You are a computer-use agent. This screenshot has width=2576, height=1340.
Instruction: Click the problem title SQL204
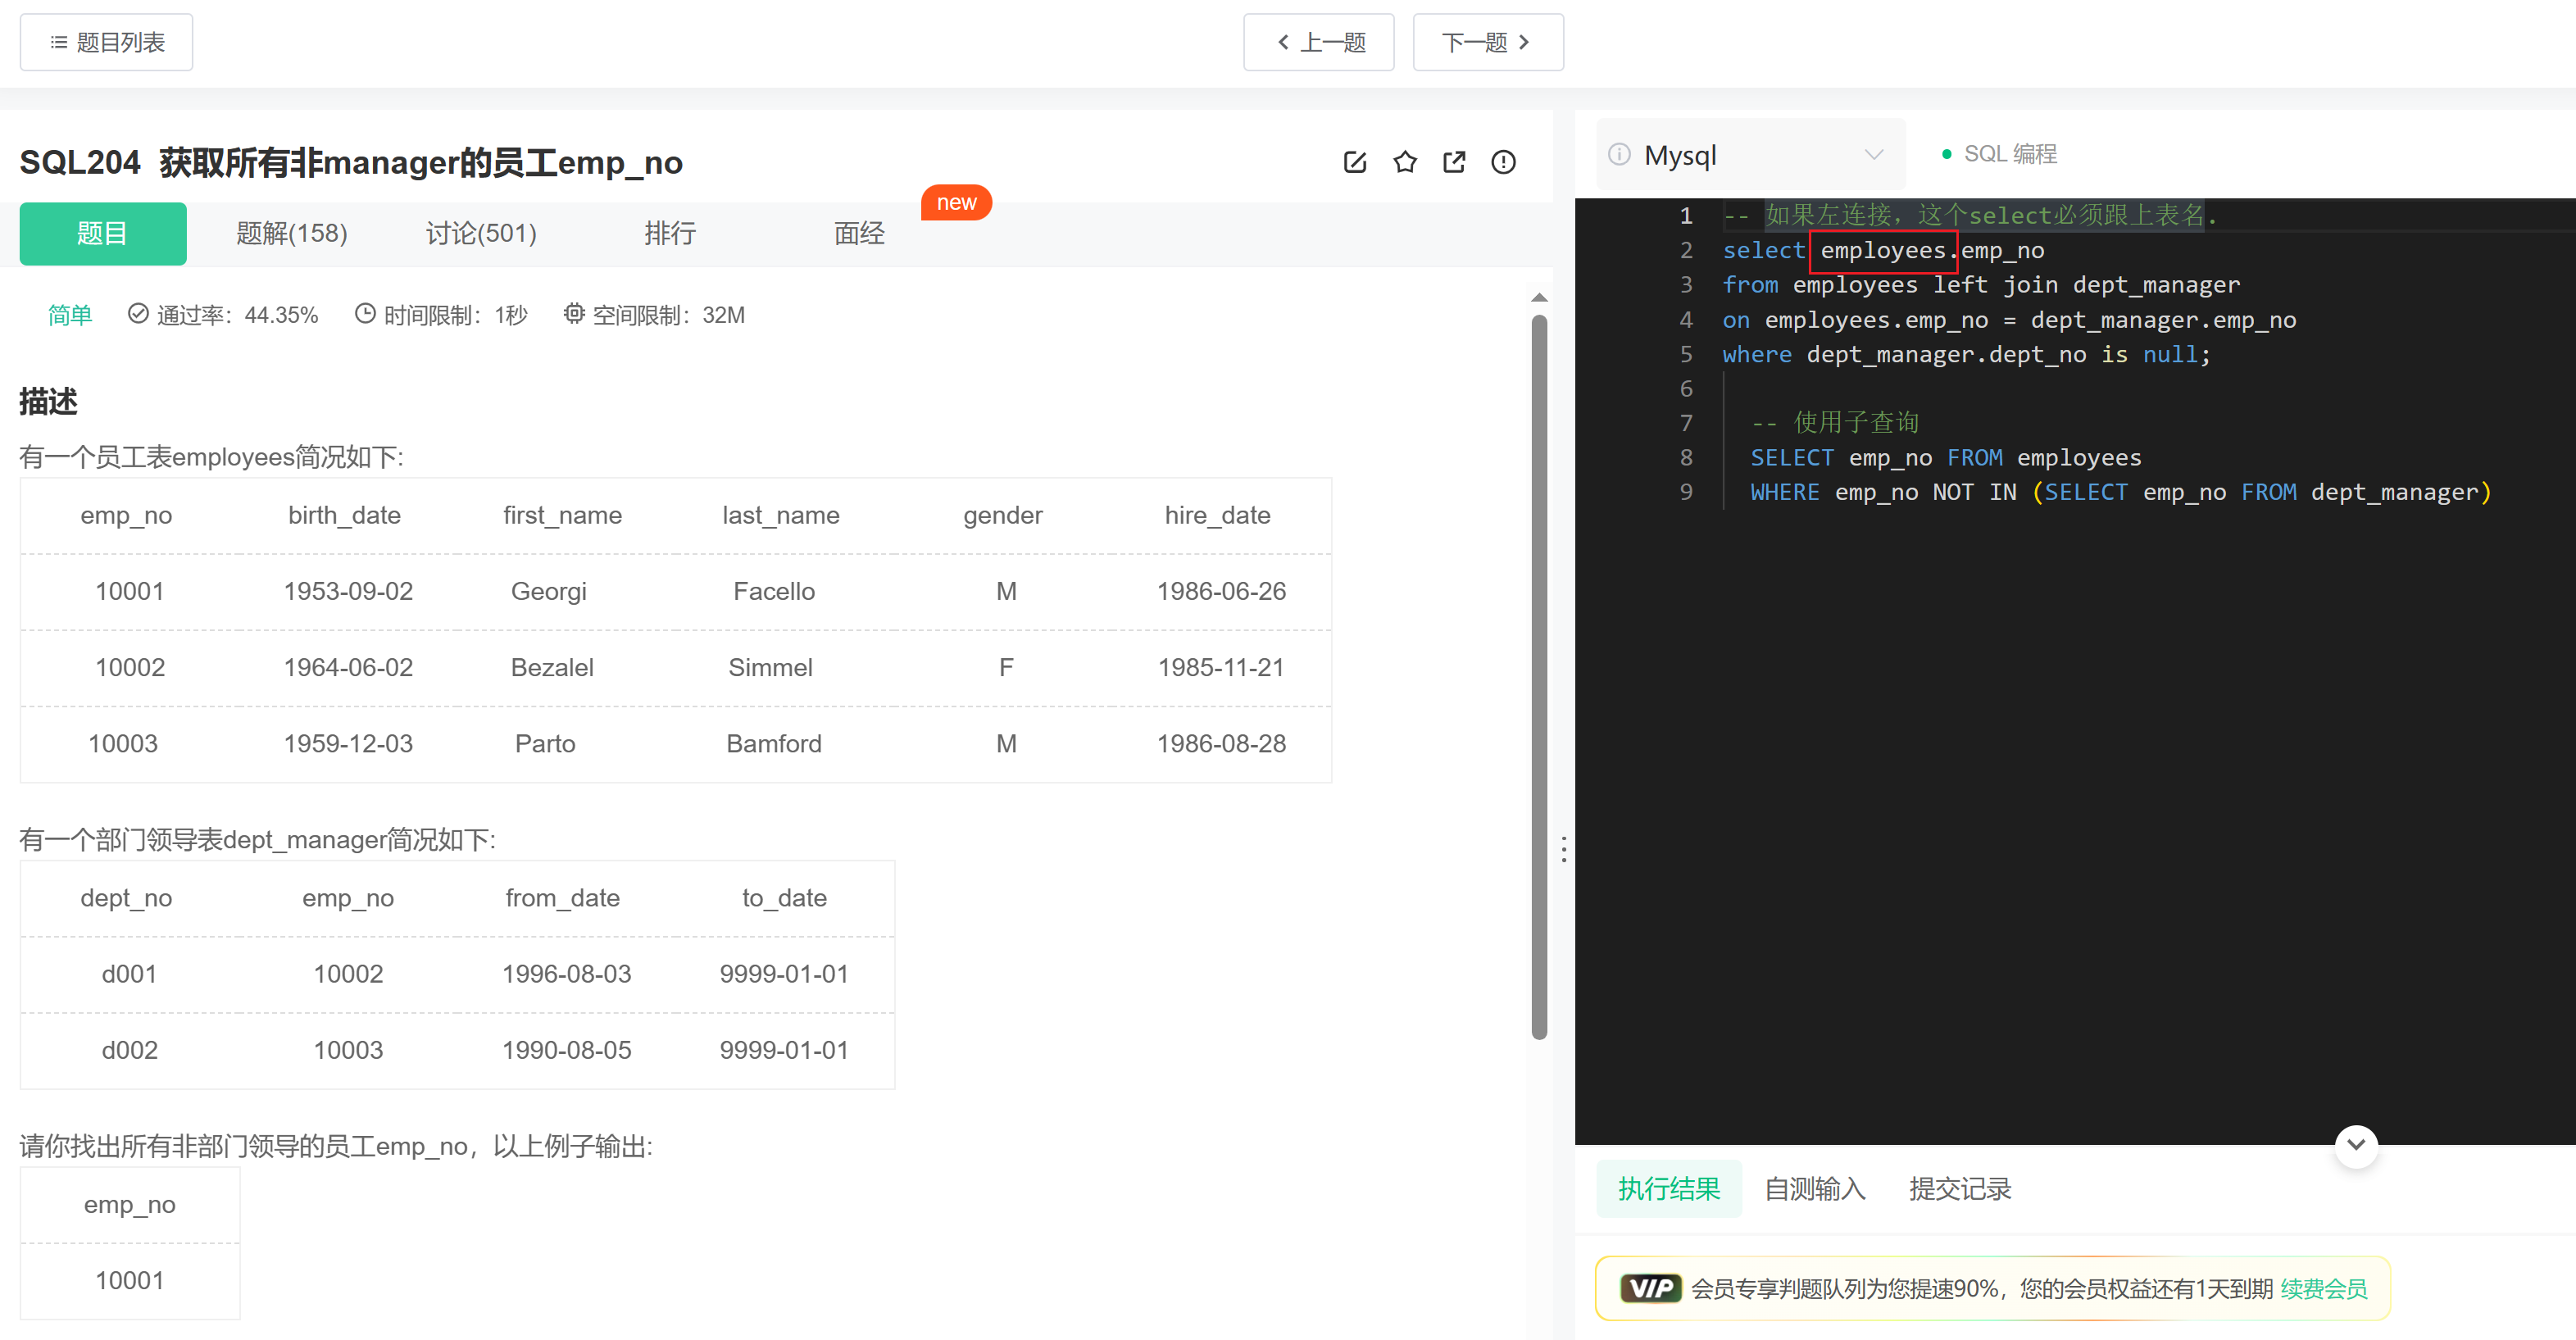pos(80,162)
